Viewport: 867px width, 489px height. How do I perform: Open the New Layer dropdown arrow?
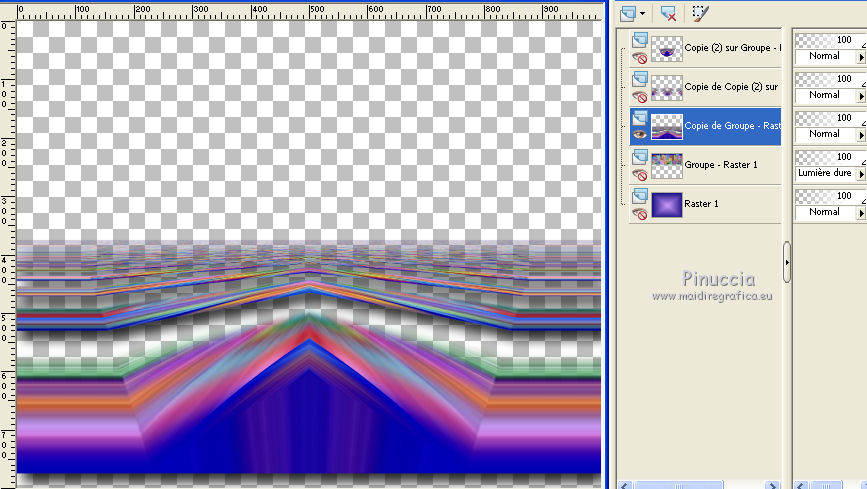[642, 13]
